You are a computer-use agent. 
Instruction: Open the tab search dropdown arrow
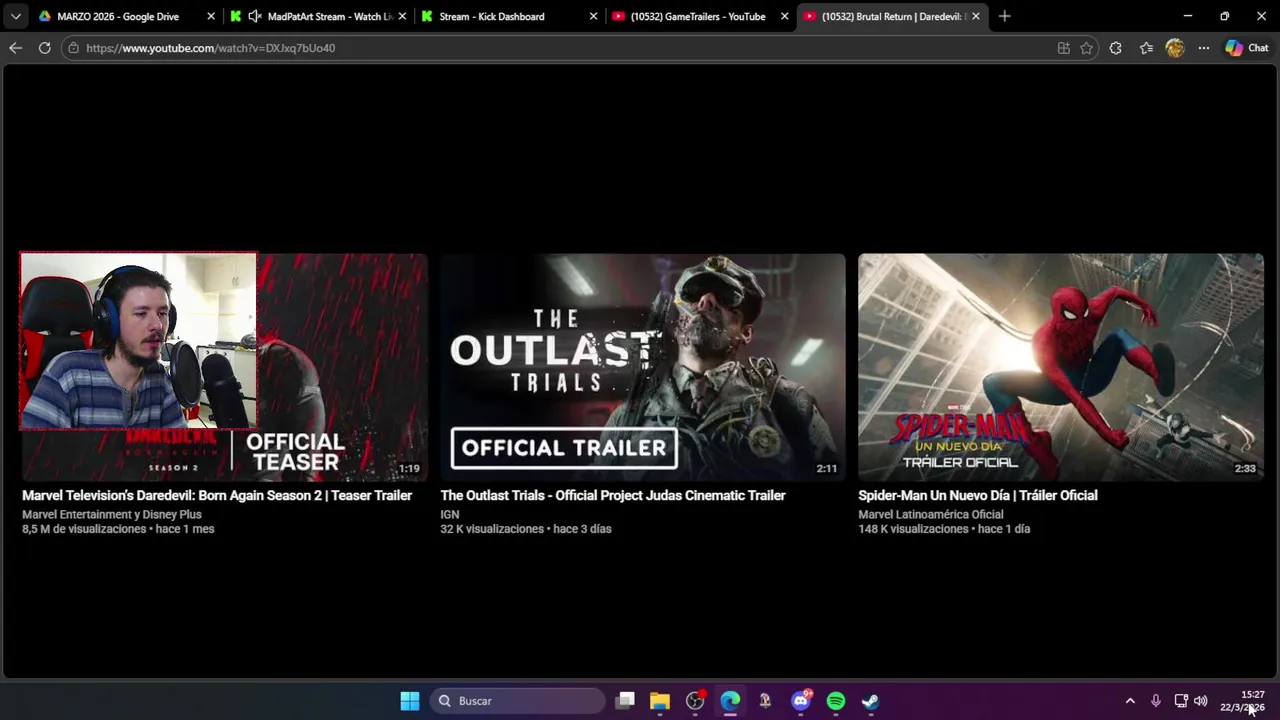click(16, 16)
